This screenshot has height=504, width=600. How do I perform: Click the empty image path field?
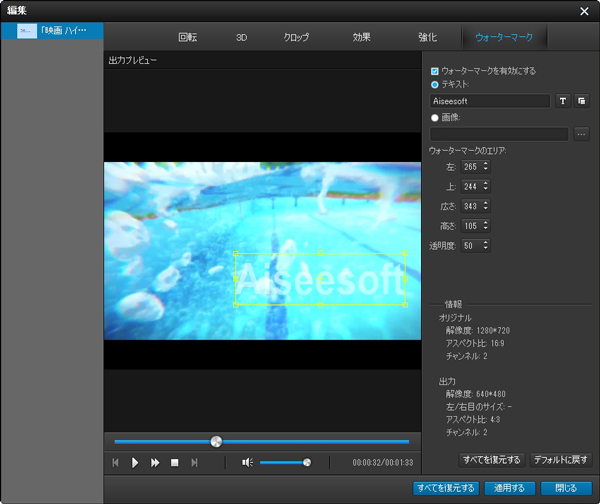coord(499,134)
